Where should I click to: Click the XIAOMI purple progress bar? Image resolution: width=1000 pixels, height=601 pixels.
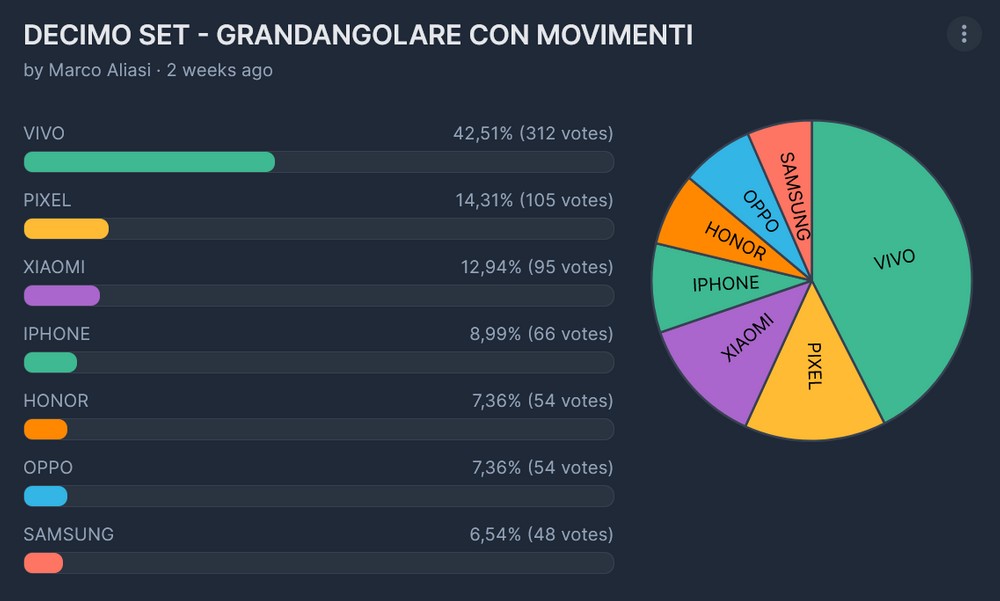click(x=62, y=296)
